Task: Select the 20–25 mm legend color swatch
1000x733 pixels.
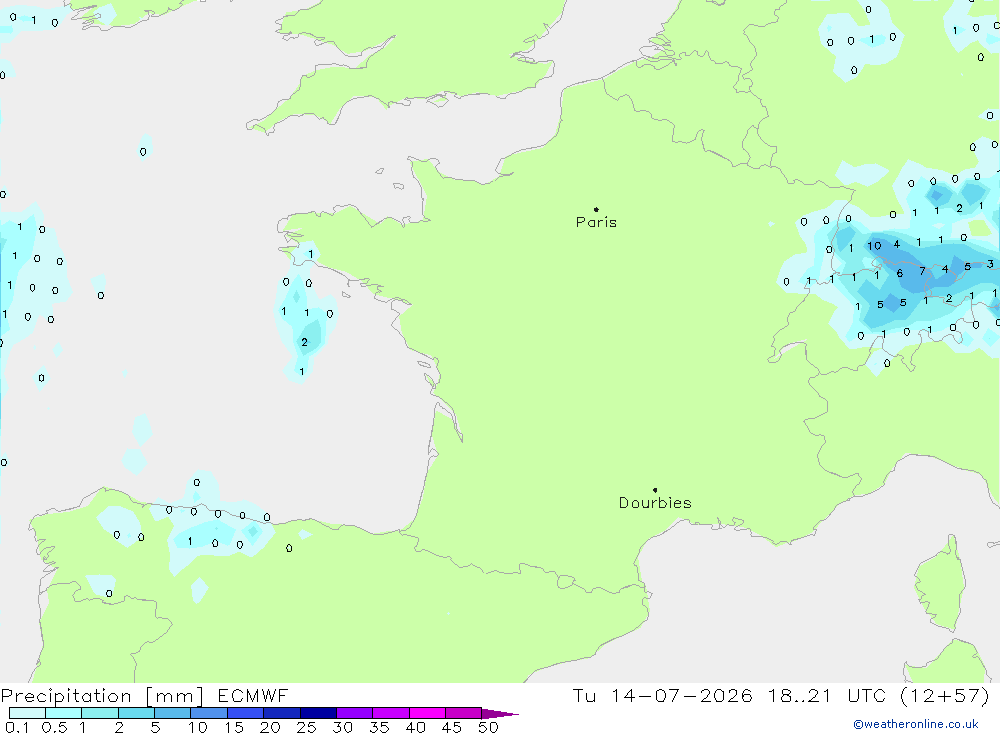Action: click(282, 713)
